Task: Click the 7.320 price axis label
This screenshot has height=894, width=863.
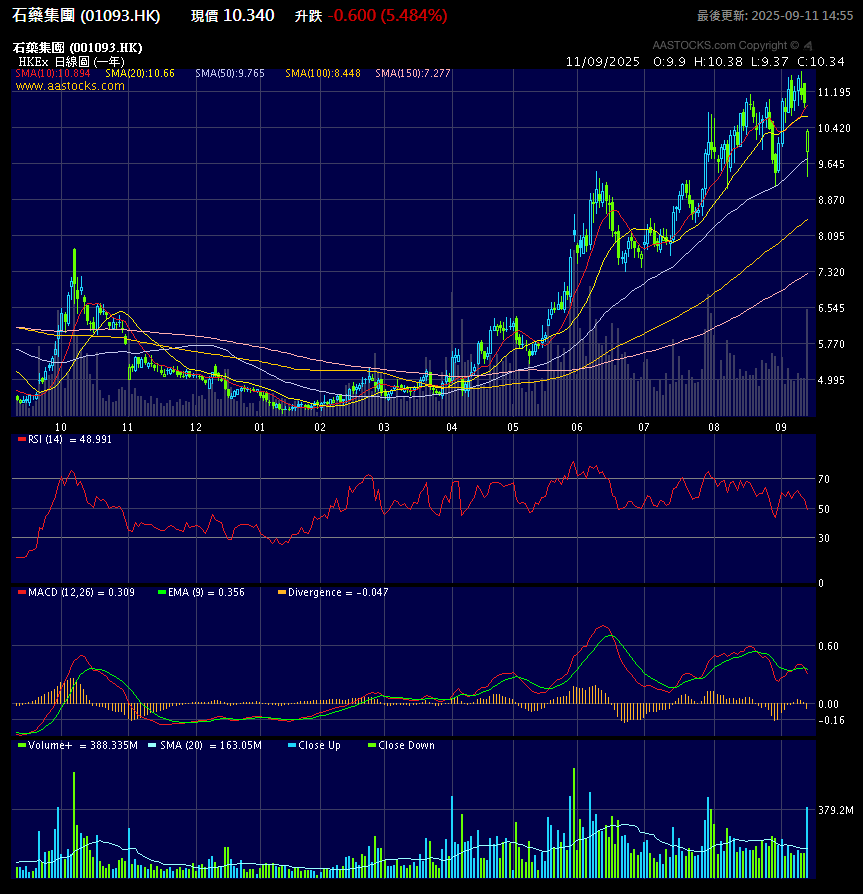Action: [x=831, y=272]
